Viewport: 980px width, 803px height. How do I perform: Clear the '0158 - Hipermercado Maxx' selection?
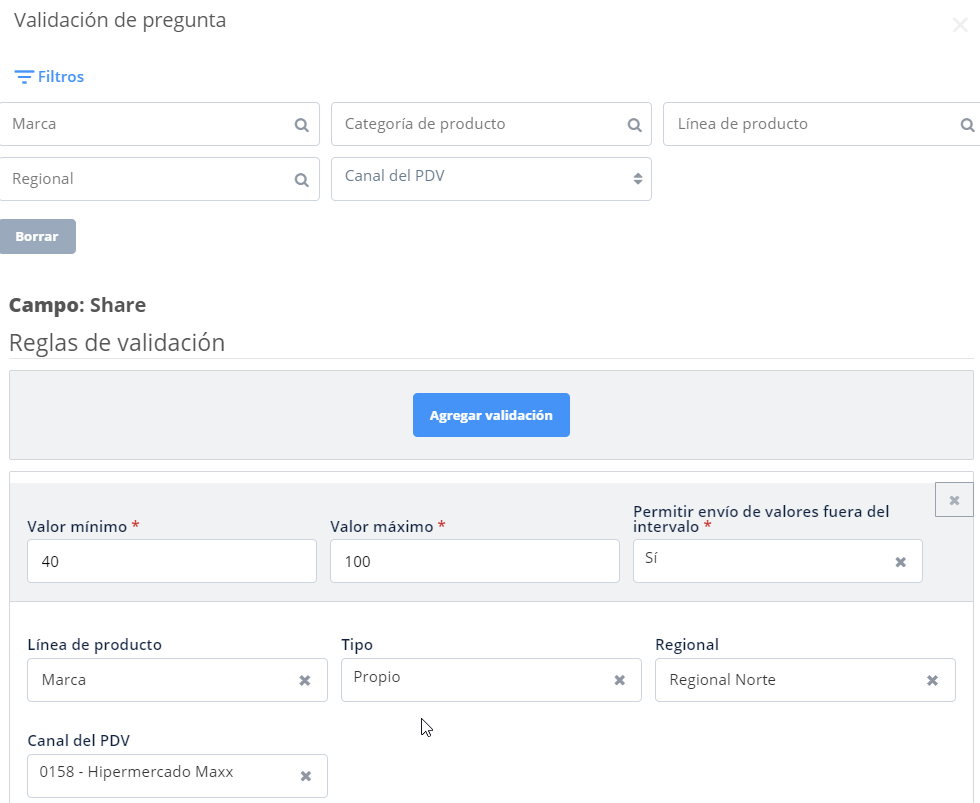coord(306,776)
